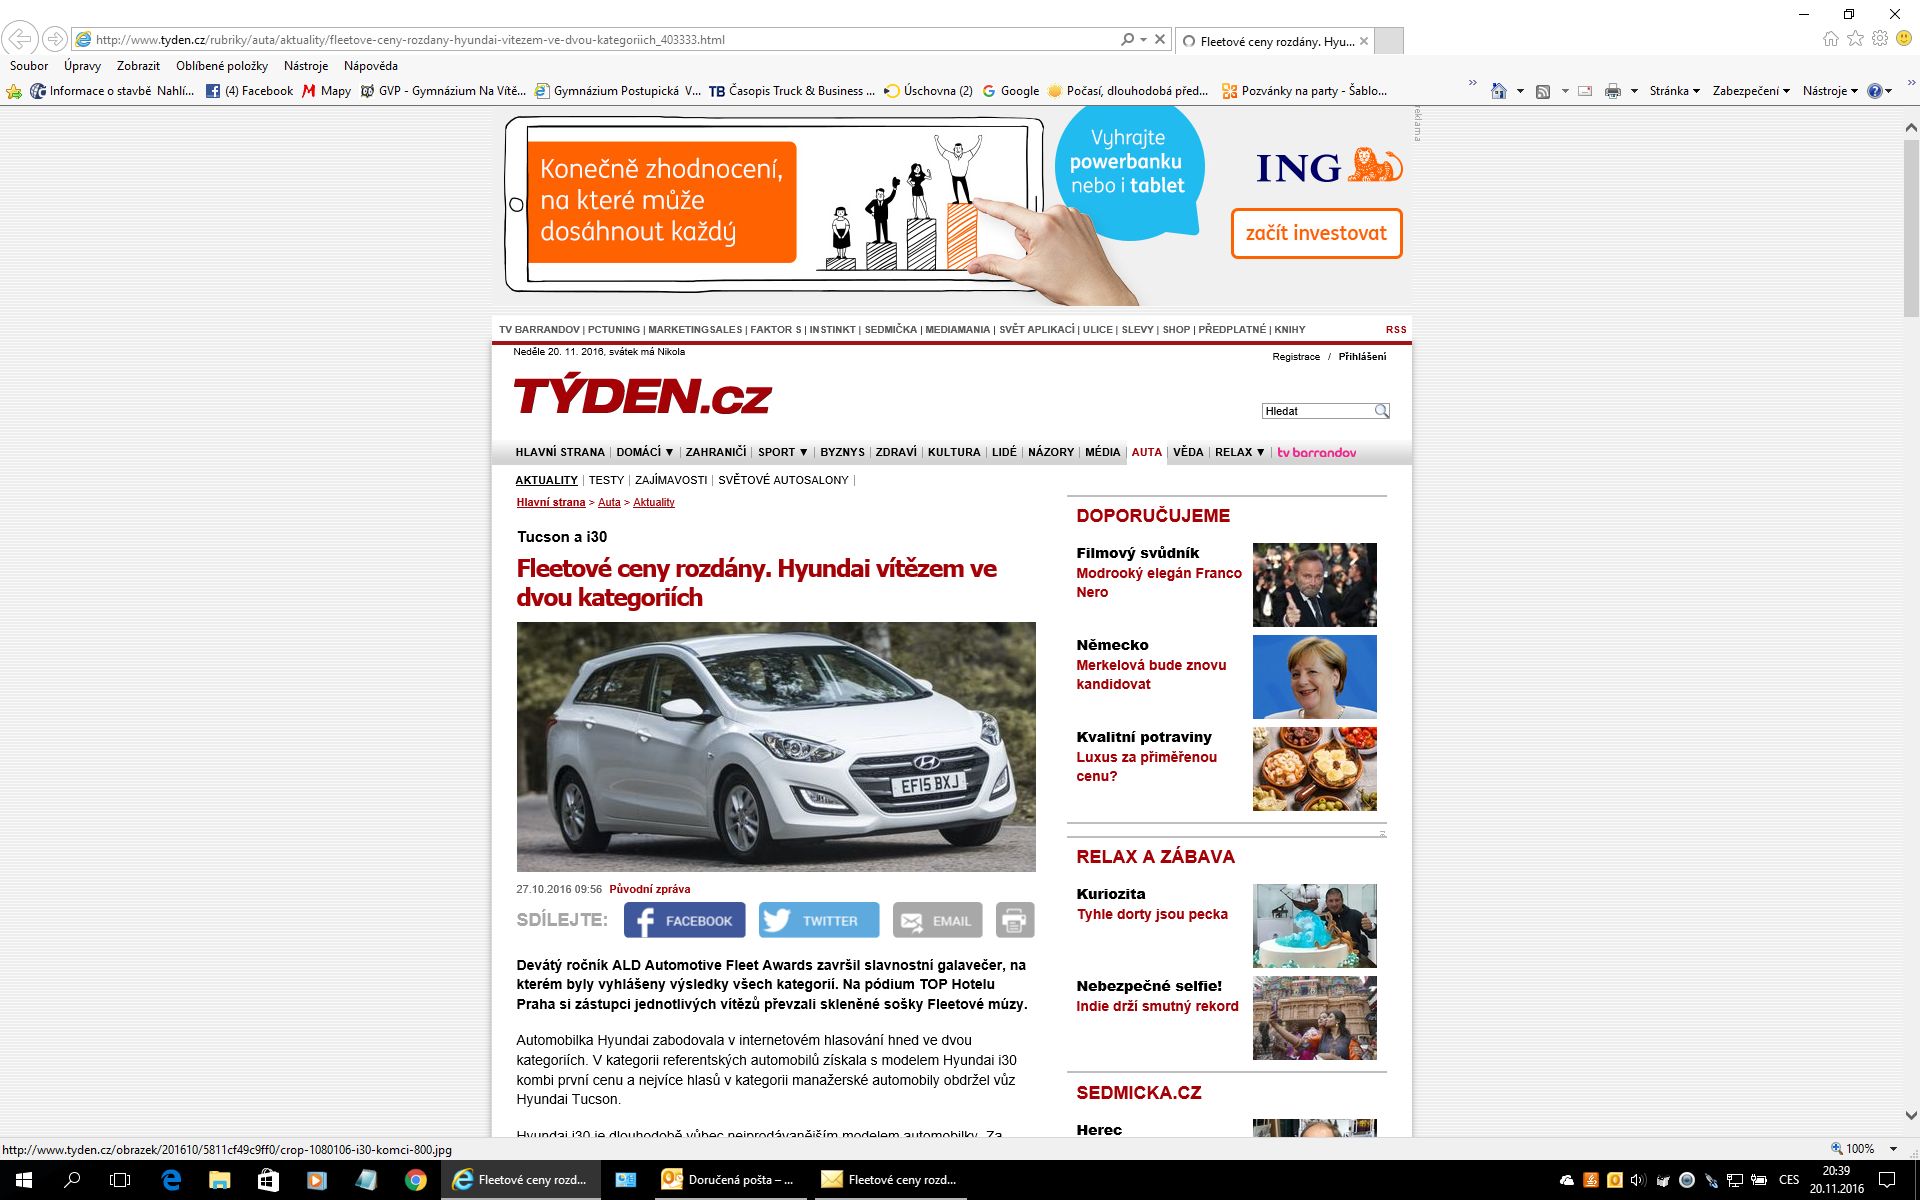Open Windows Store from taskbar
This screenshot has width=1920, height=1200.
pos(268,1180)
